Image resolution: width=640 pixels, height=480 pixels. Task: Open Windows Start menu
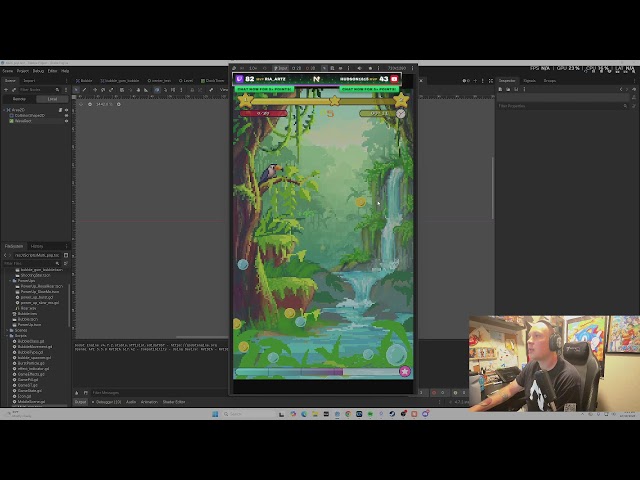point(215,414)
